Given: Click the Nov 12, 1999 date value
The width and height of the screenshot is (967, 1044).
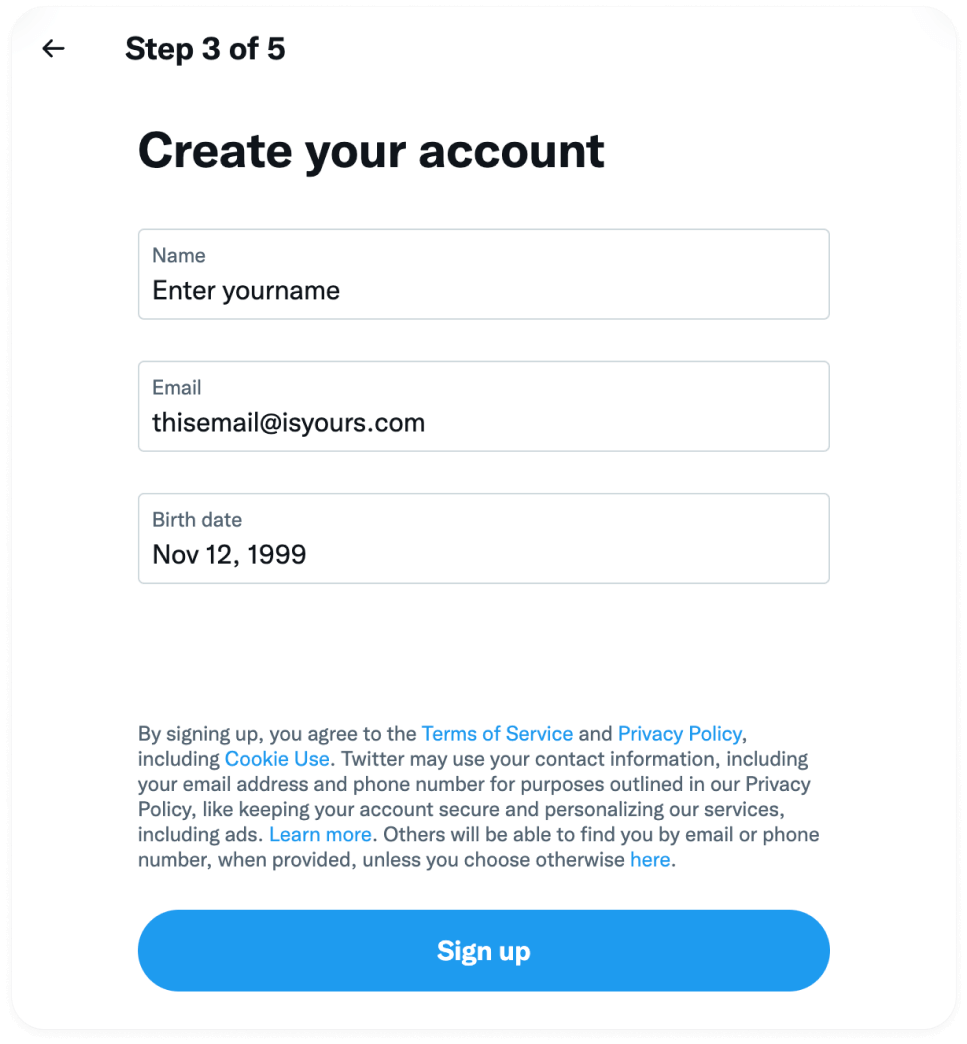Looking at the screenshot, I should click(x=229, y=555).
